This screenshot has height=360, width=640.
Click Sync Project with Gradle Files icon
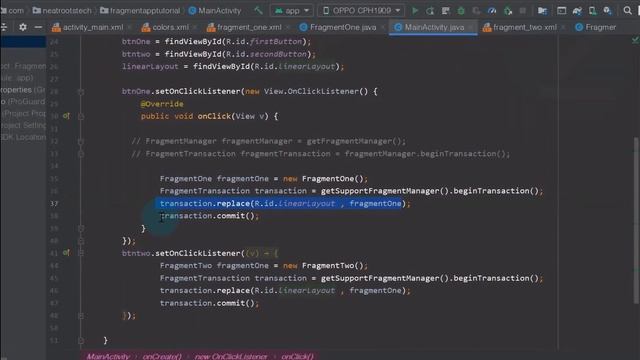point(577,11)
